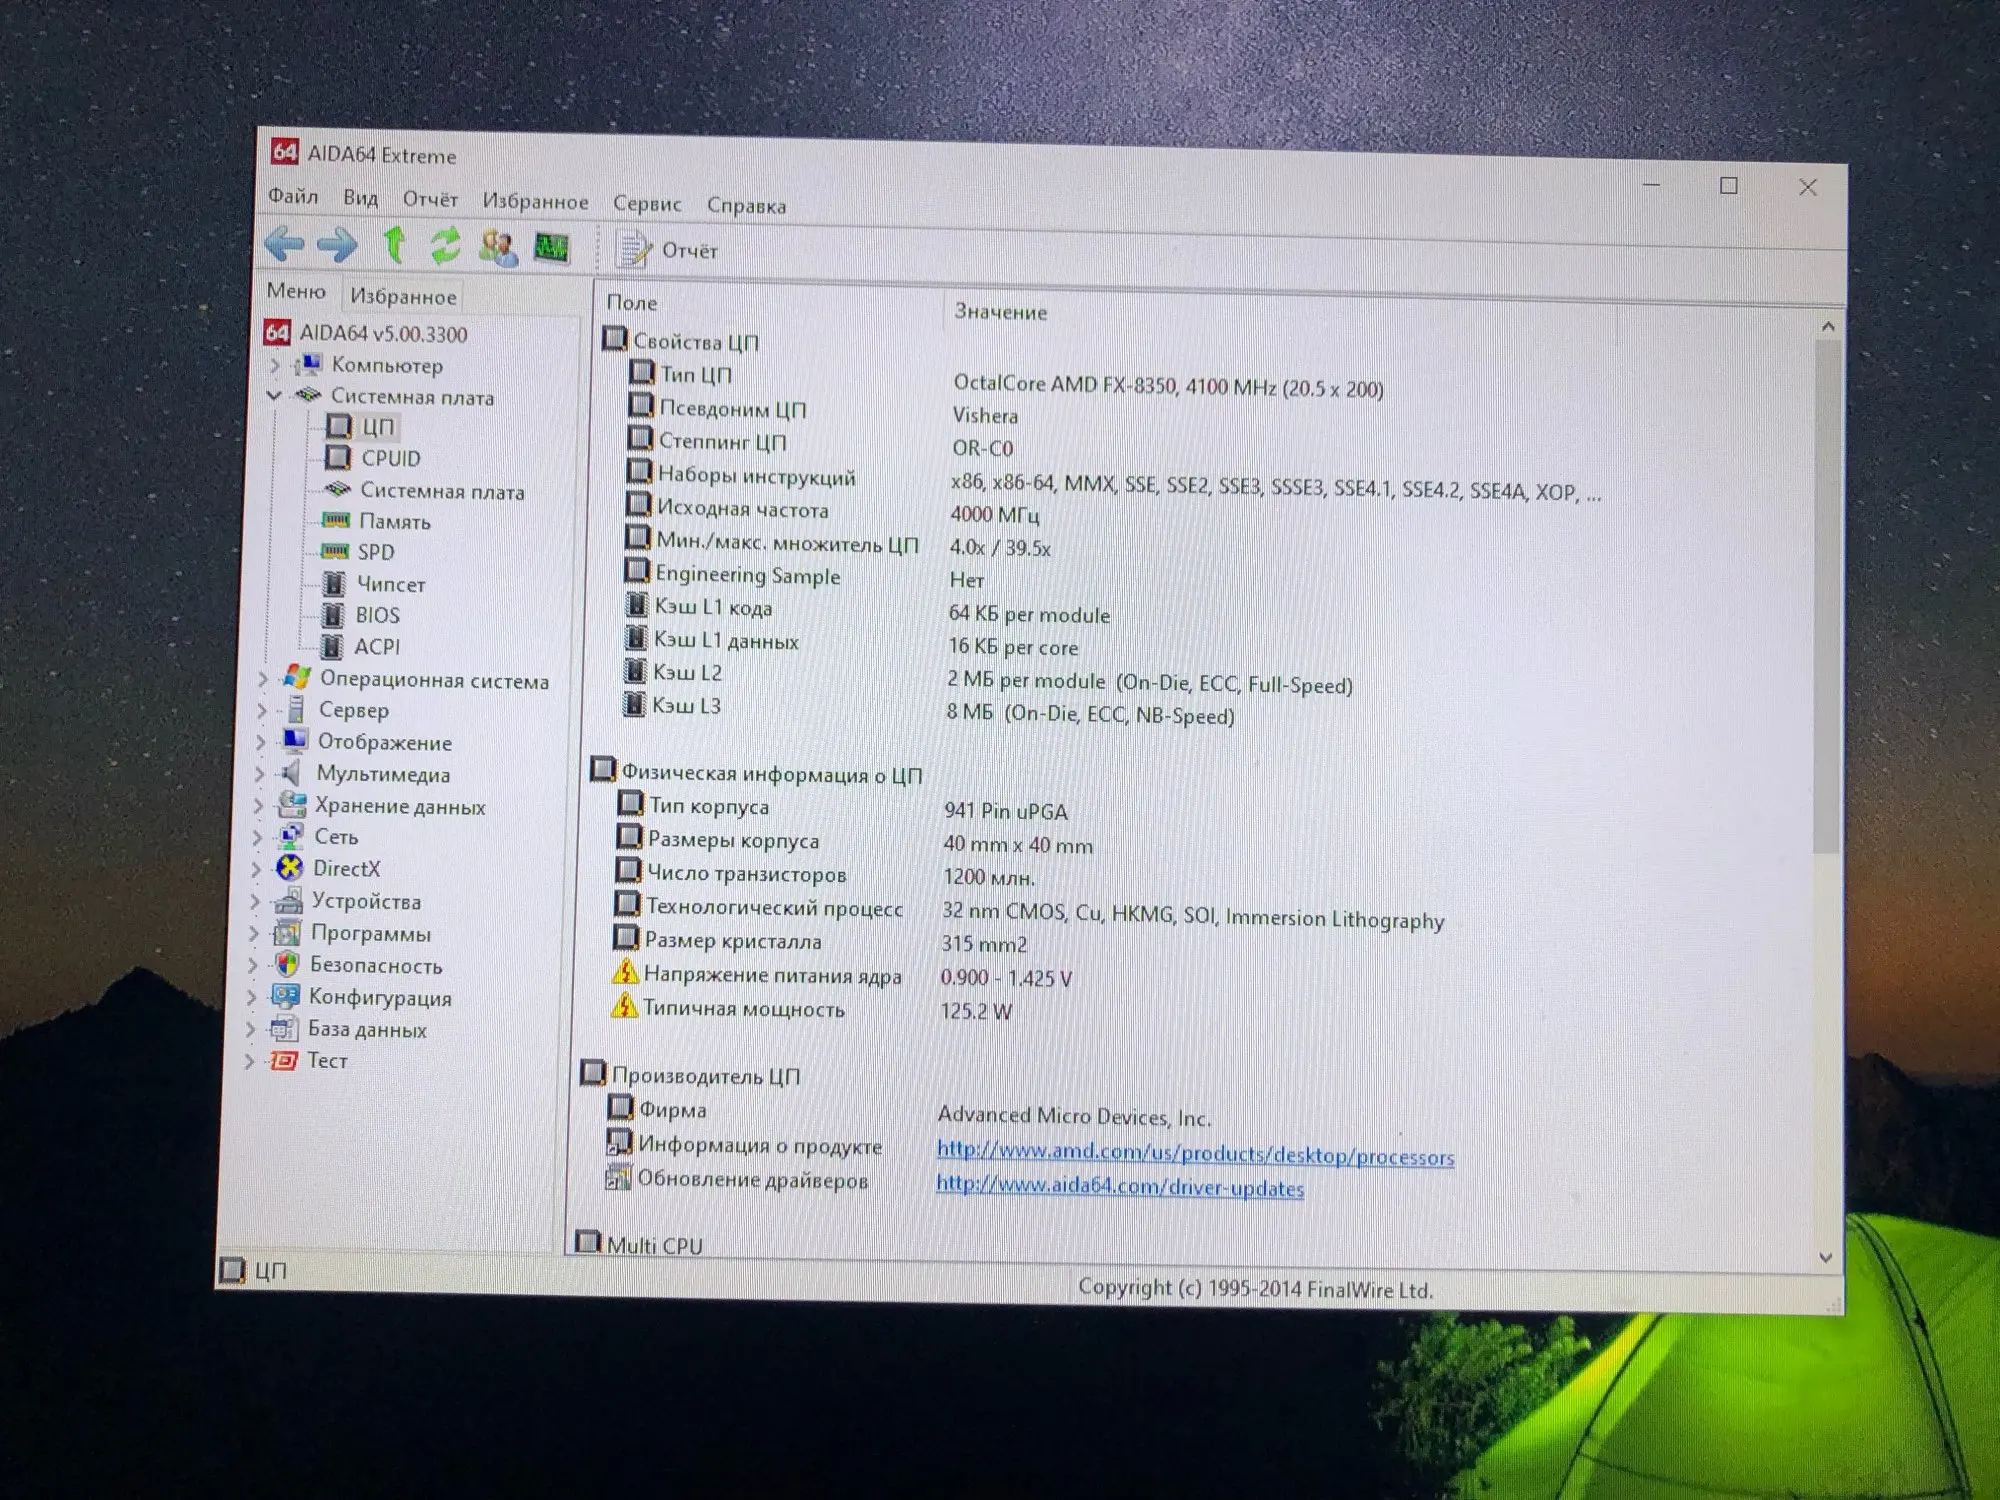
Task: Open the system monitor graph icon
Action: click(551, 247)
